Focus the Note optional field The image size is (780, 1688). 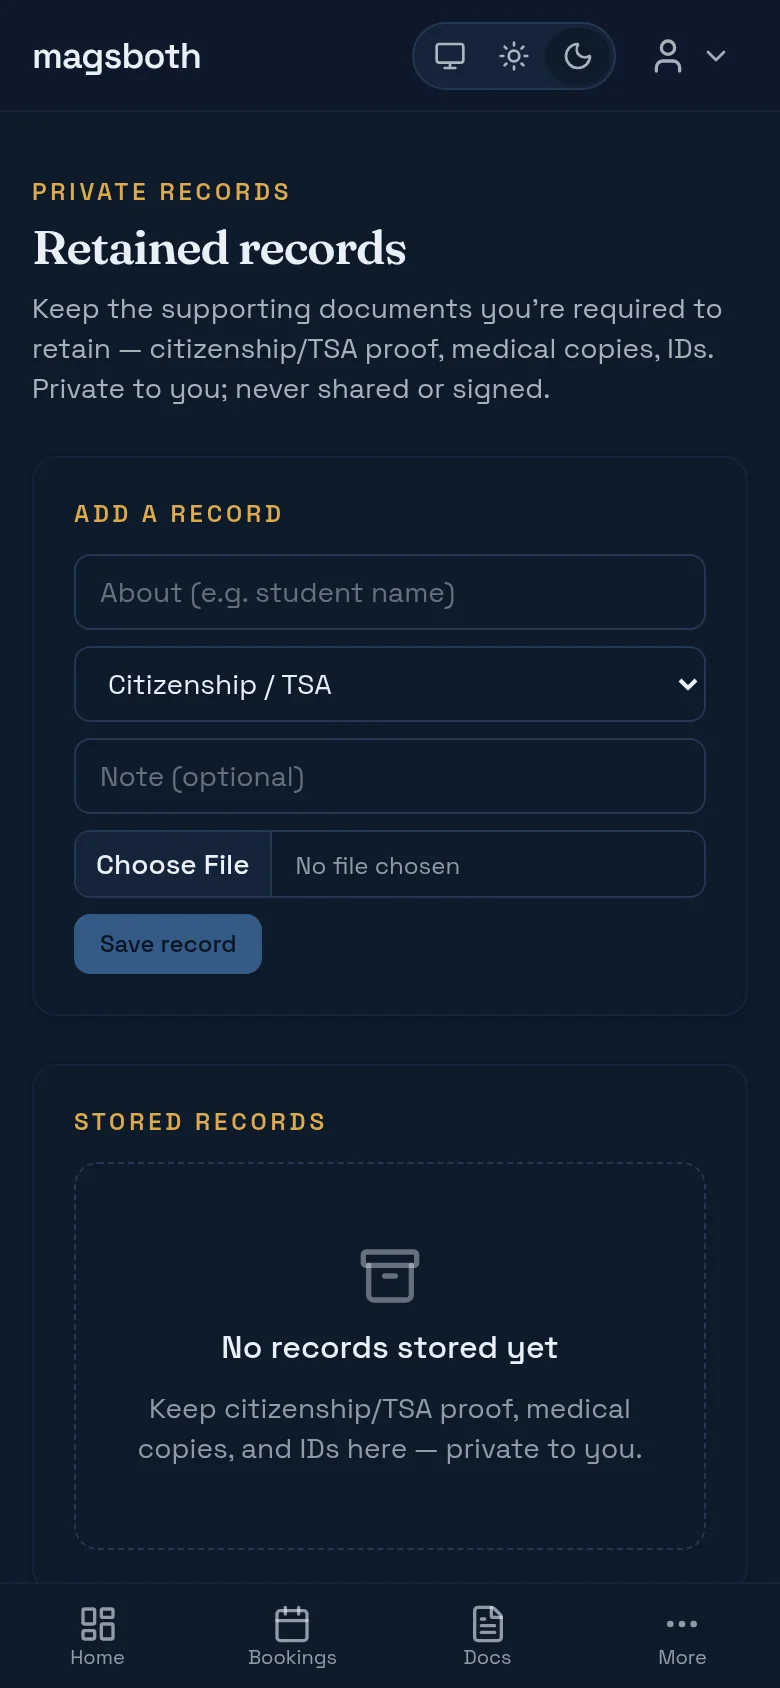(x=390, y=776)
